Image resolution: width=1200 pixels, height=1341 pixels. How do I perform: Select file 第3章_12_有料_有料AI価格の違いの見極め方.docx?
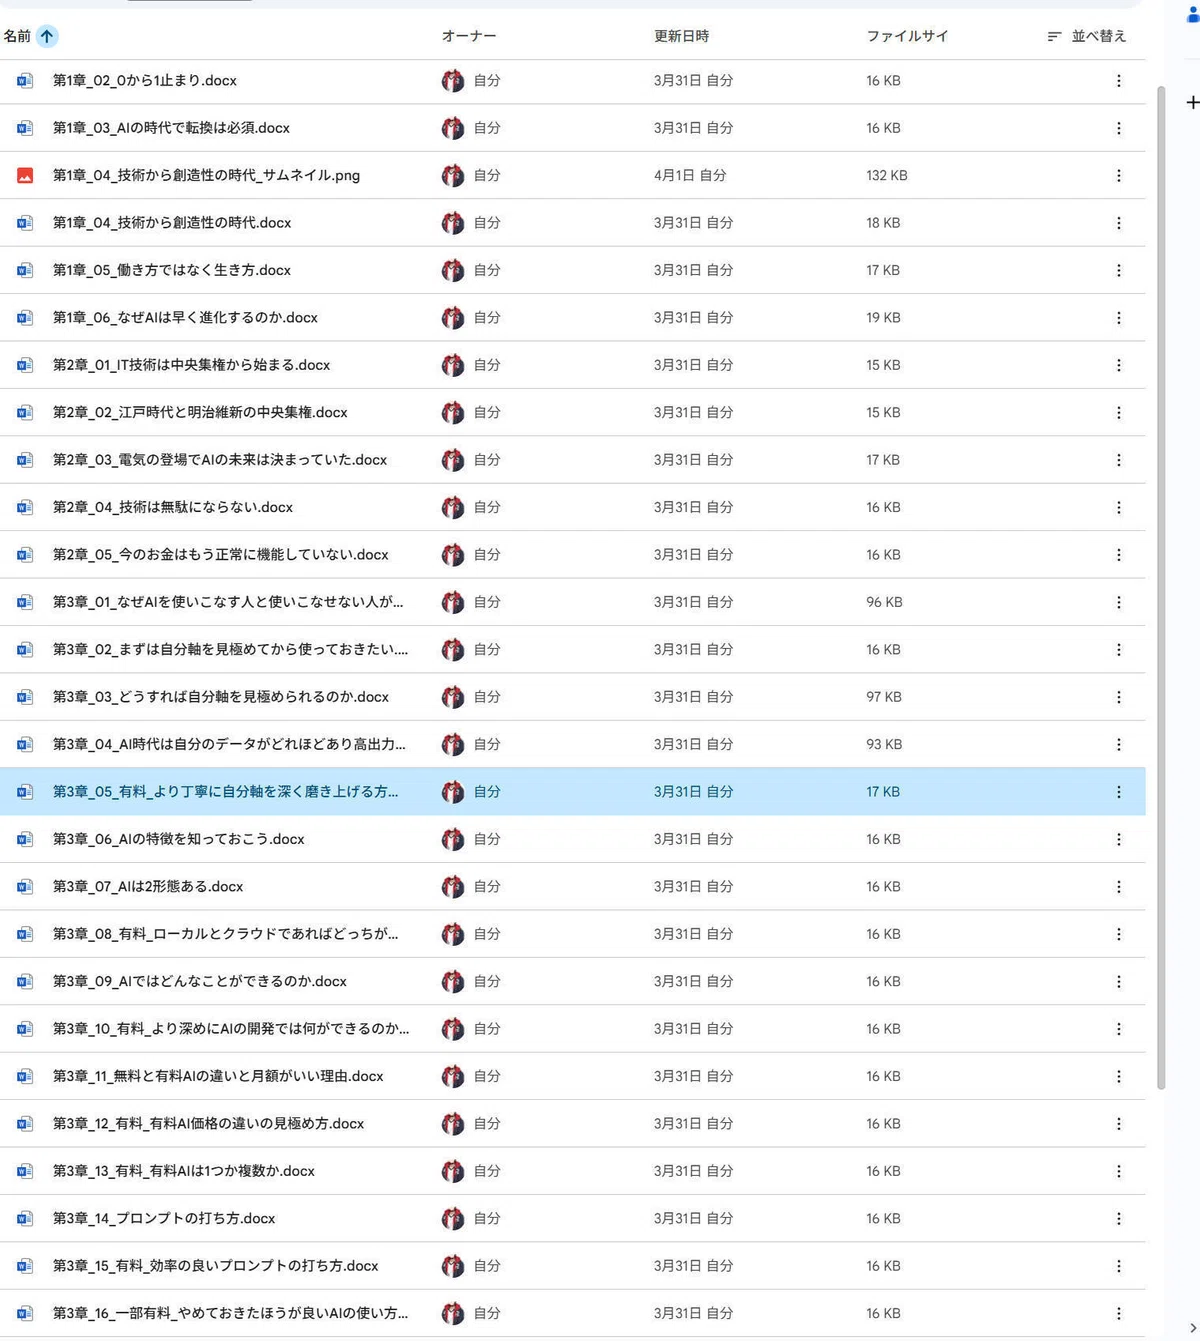coord(573,1124)
